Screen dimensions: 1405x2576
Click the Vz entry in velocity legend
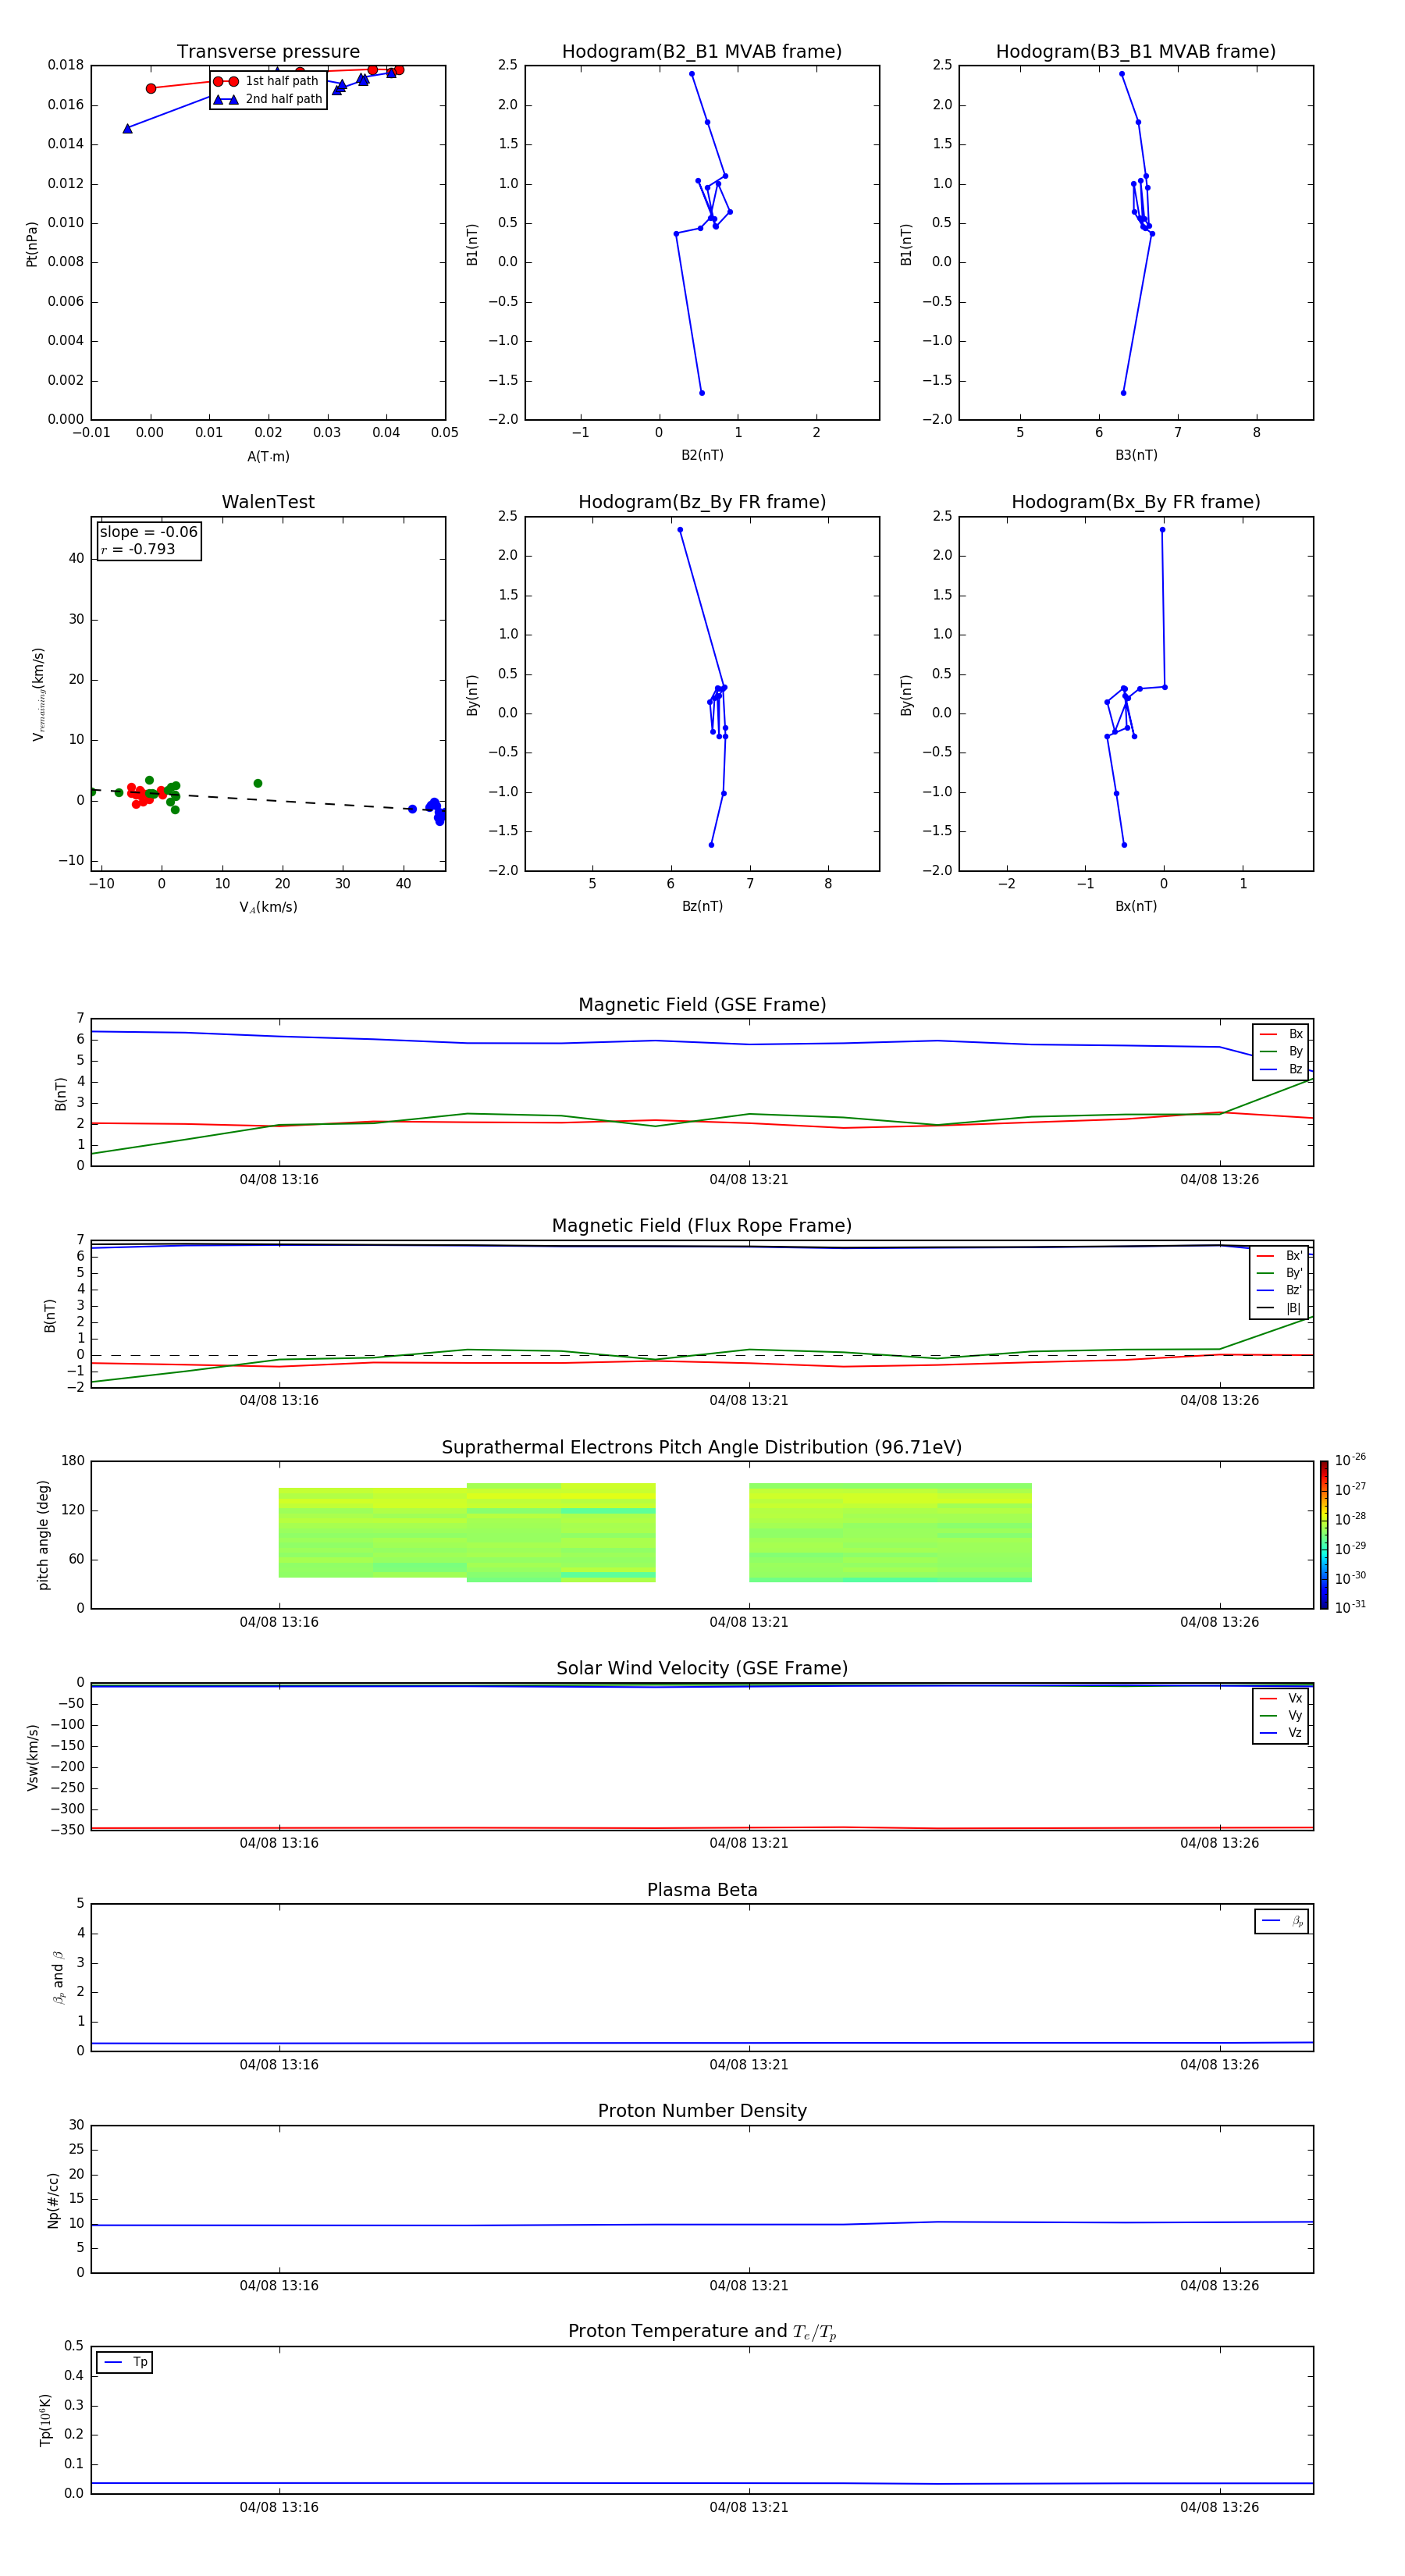[x=1281, y=1732]
